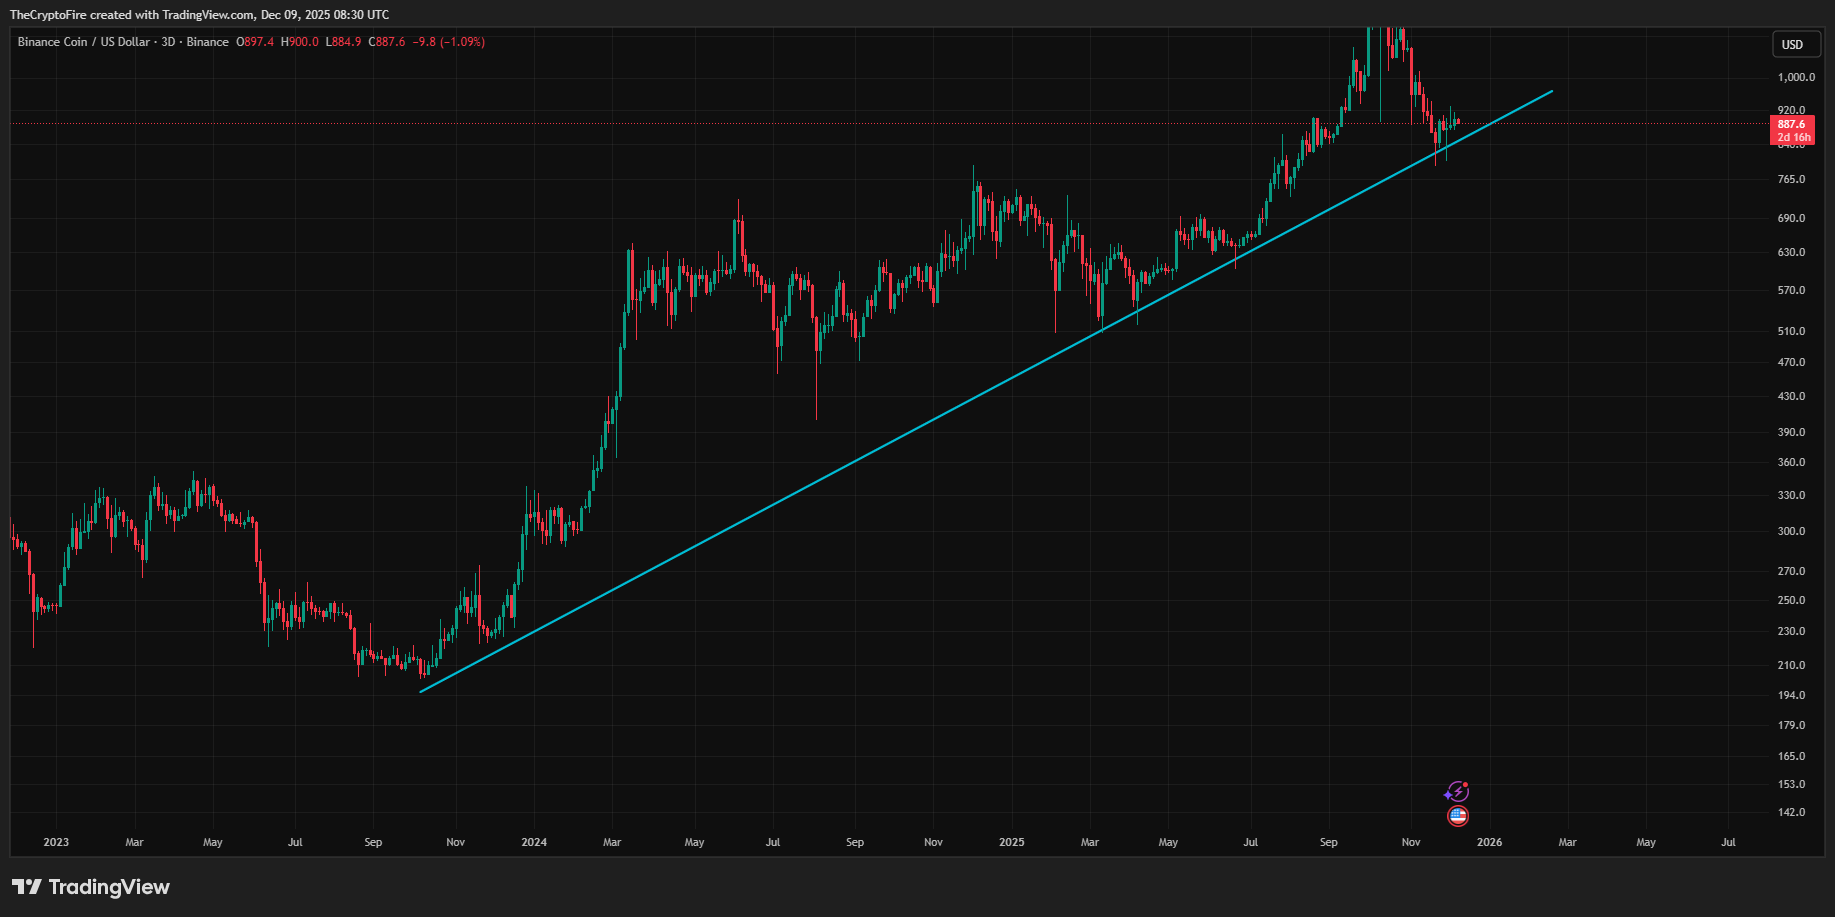Click the 2024 label on time axis
The height and width of the screenshot is (917, 1835).
pos(534,842)
